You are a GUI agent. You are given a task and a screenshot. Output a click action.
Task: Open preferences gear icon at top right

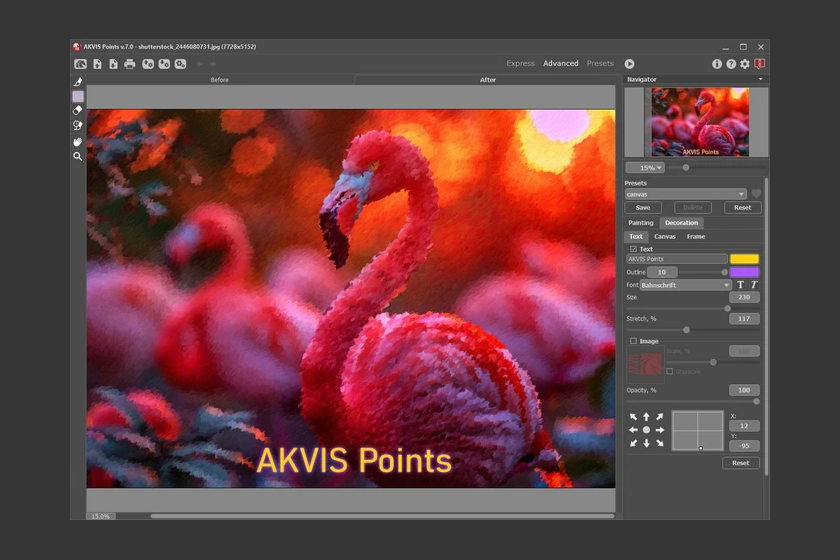click(745, 64)
